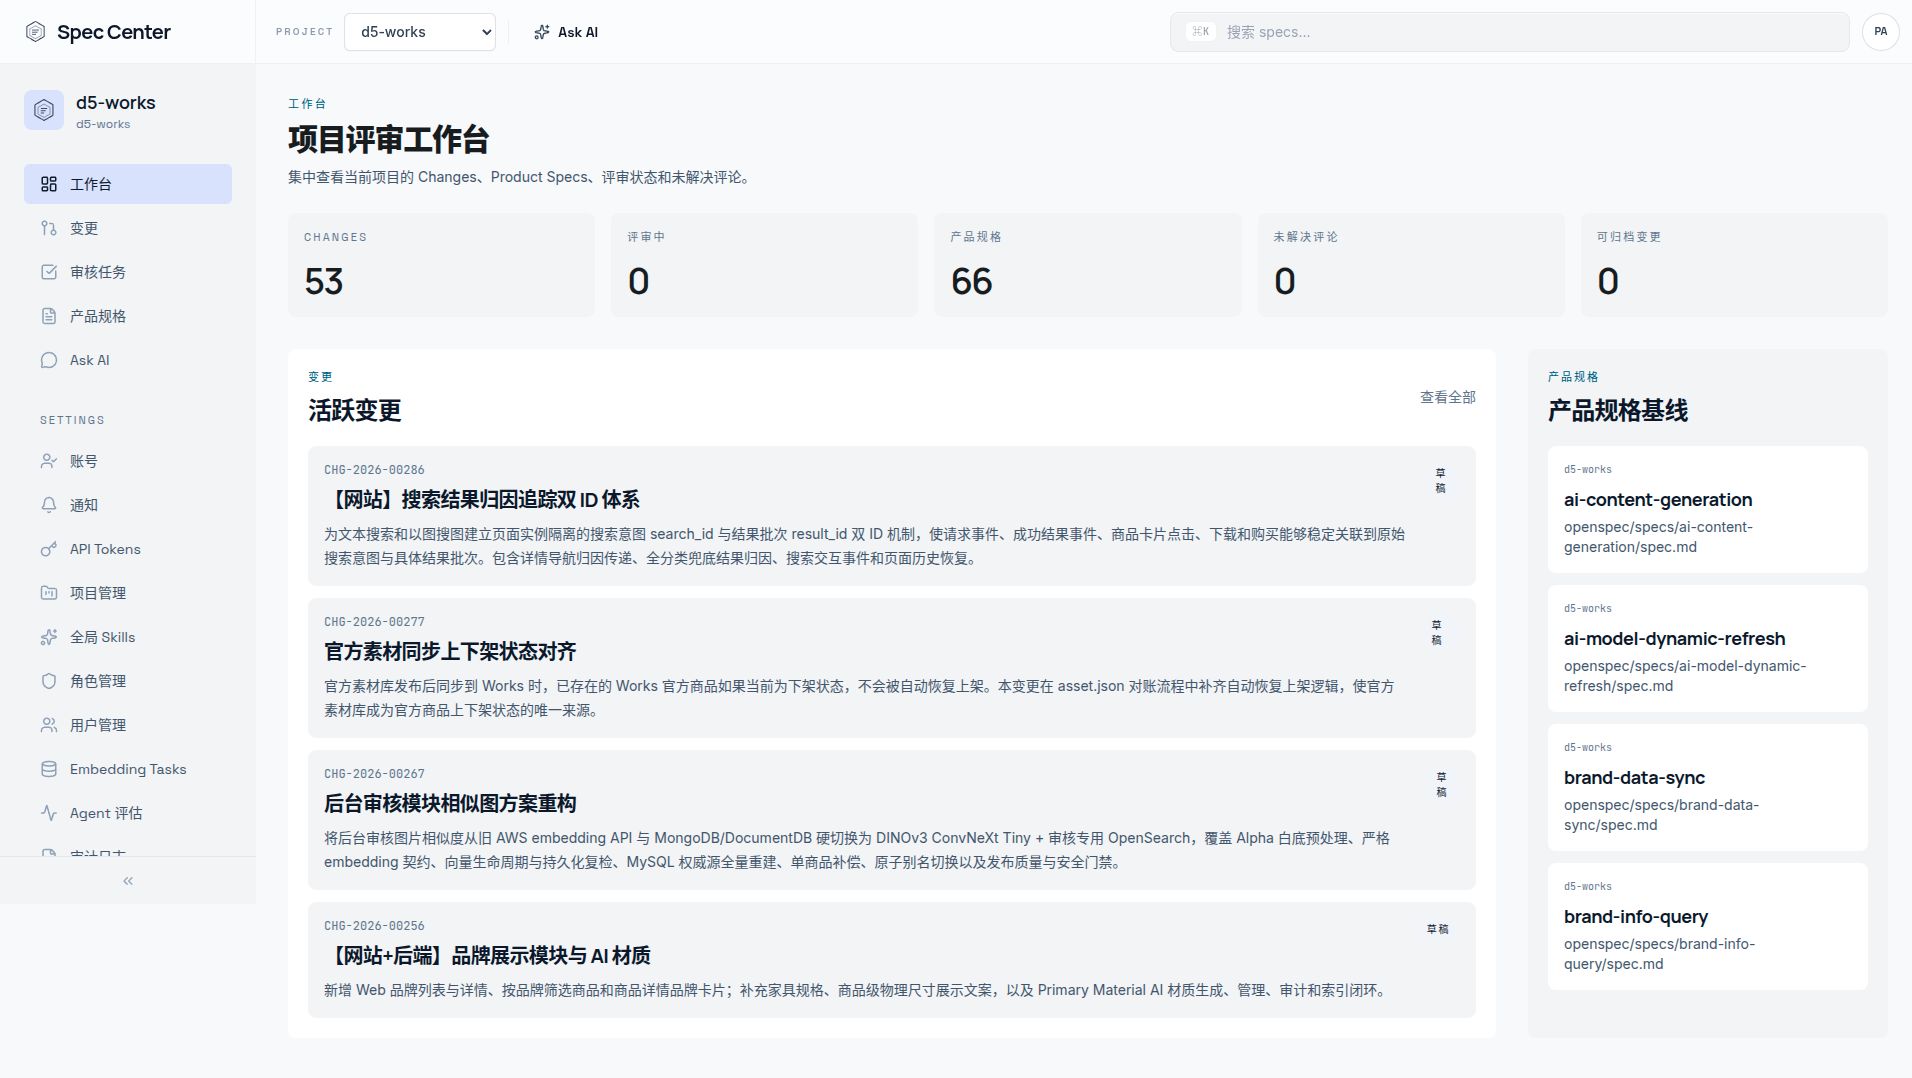Open change 后台审核模块相似图方案重构

click(x=892, y=820)
